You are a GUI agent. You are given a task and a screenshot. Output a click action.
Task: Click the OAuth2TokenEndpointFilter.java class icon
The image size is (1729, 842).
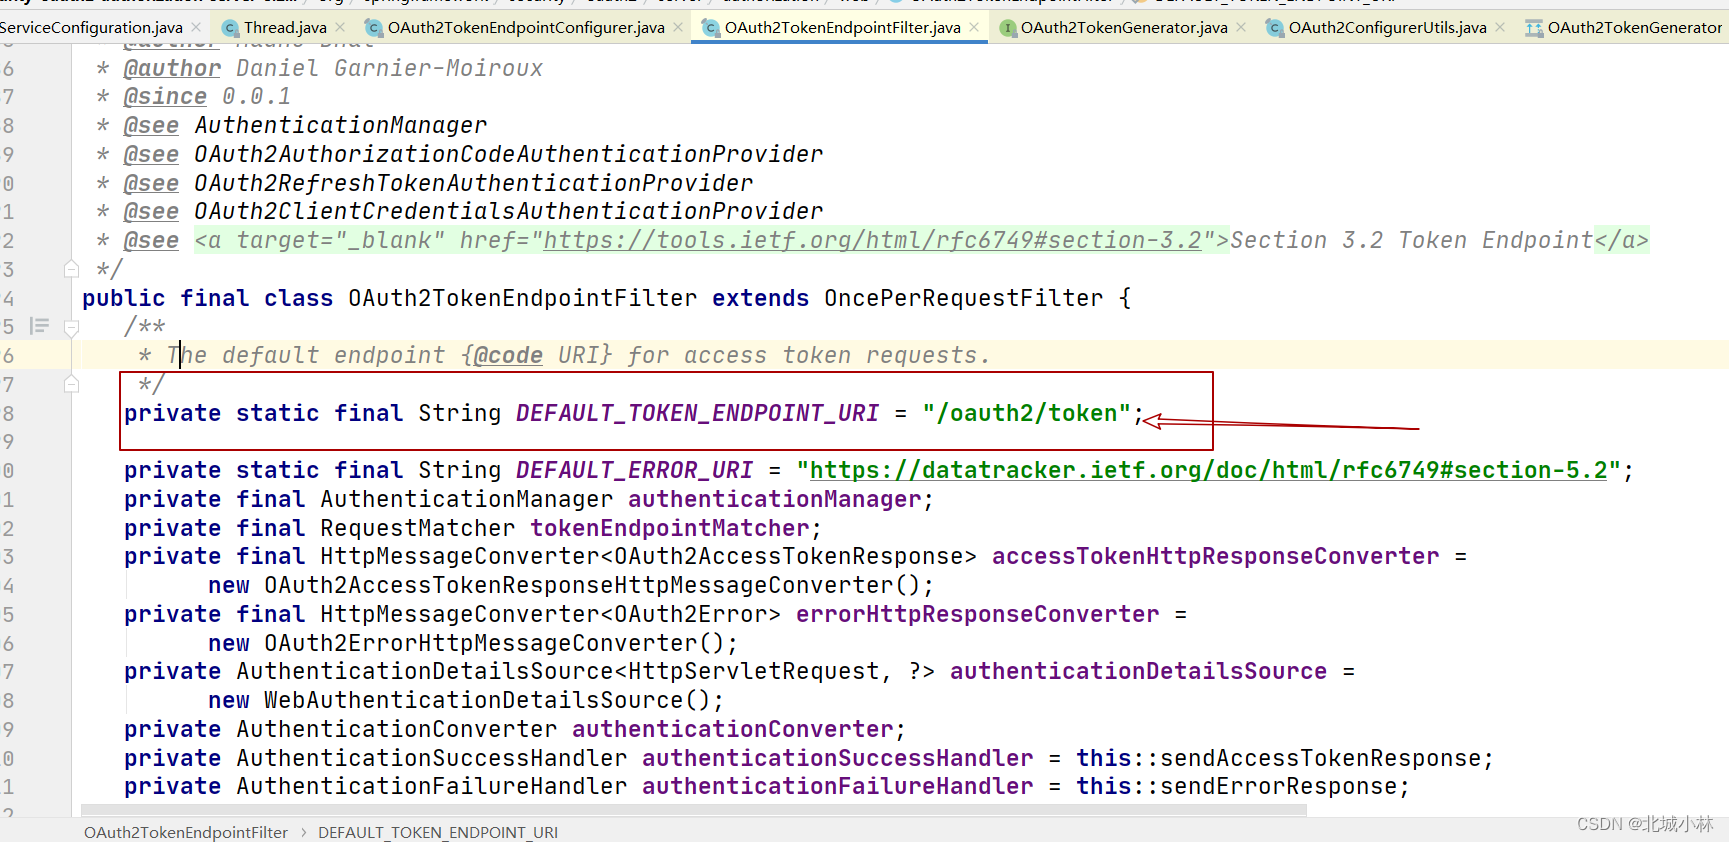711,28
